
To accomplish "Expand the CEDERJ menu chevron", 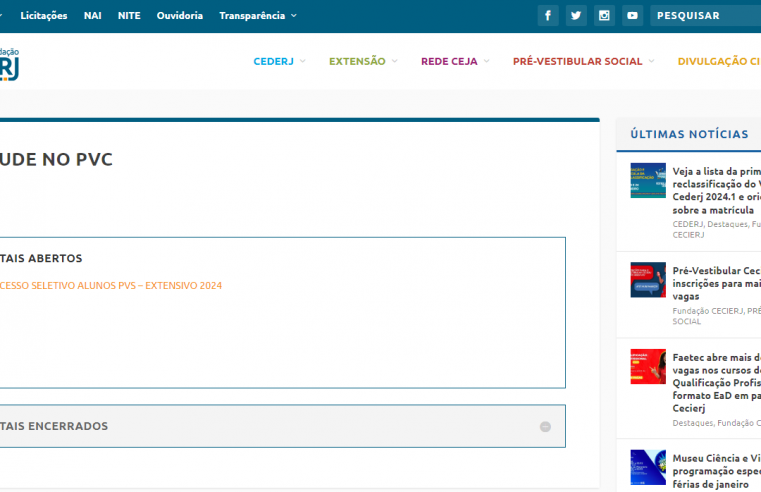I will coord(303,61).
